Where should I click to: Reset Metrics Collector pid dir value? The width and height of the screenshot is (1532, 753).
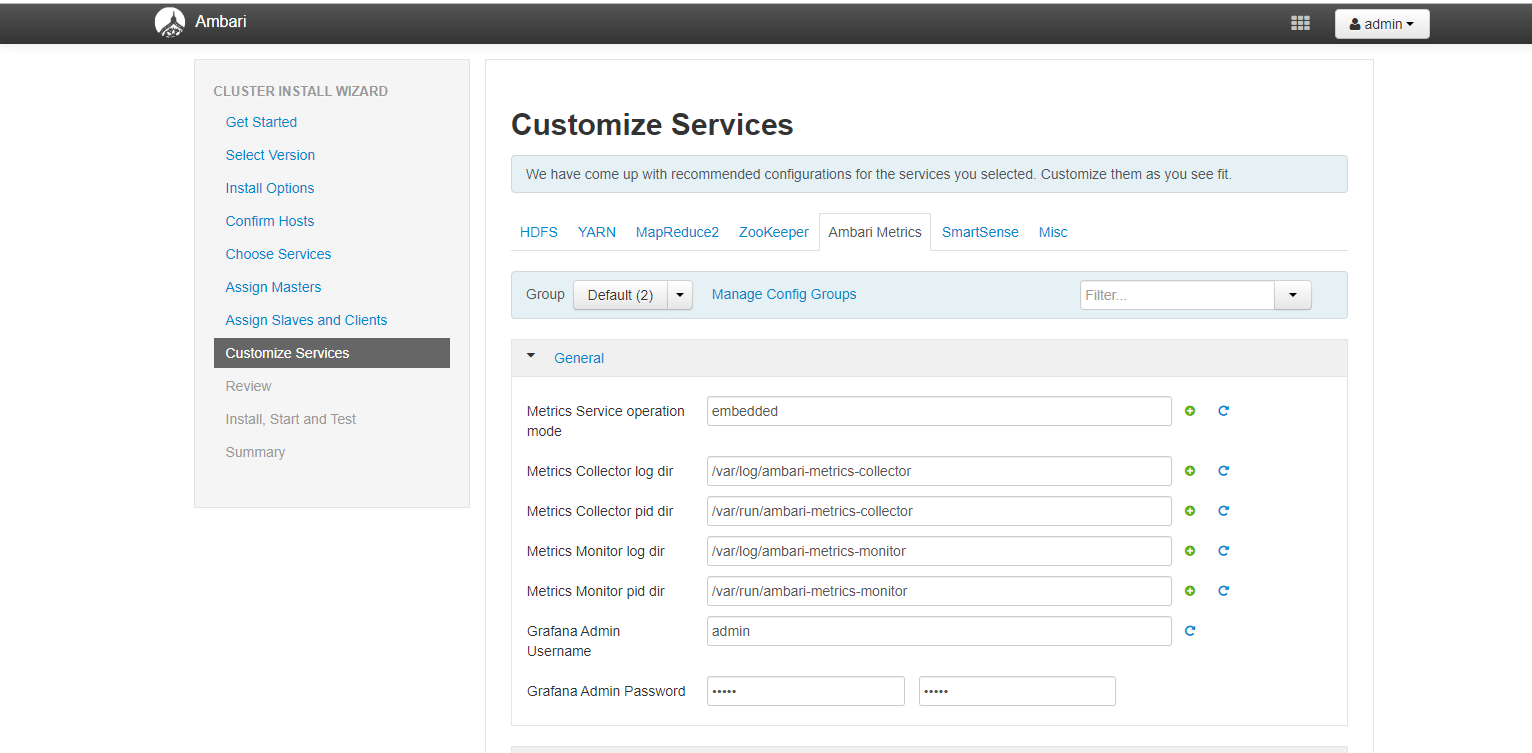(x=1223, y=511)
